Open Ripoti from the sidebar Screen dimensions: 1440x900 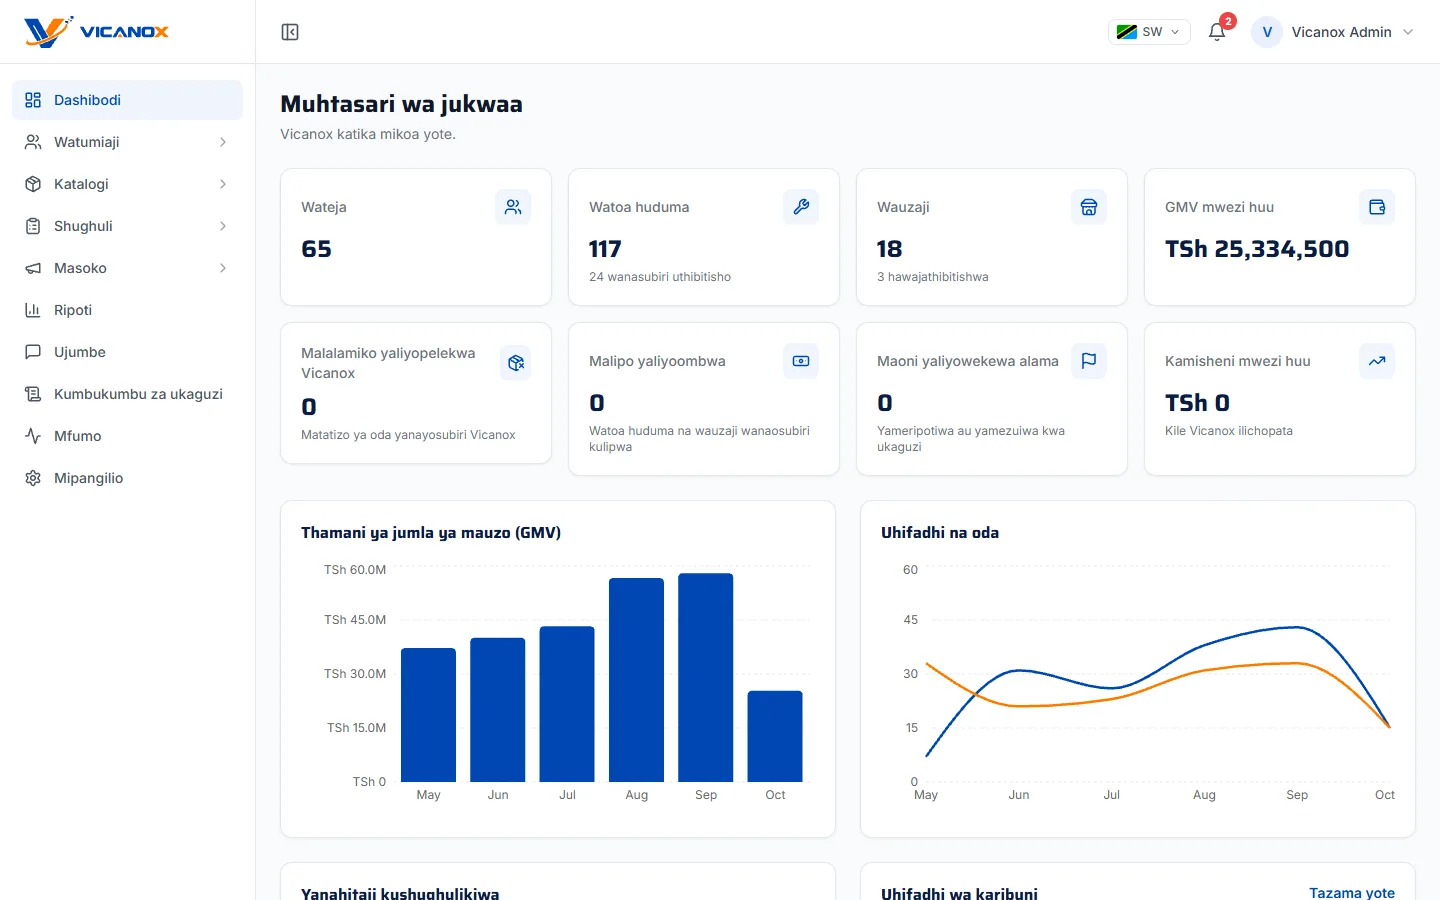click(127, 310)
